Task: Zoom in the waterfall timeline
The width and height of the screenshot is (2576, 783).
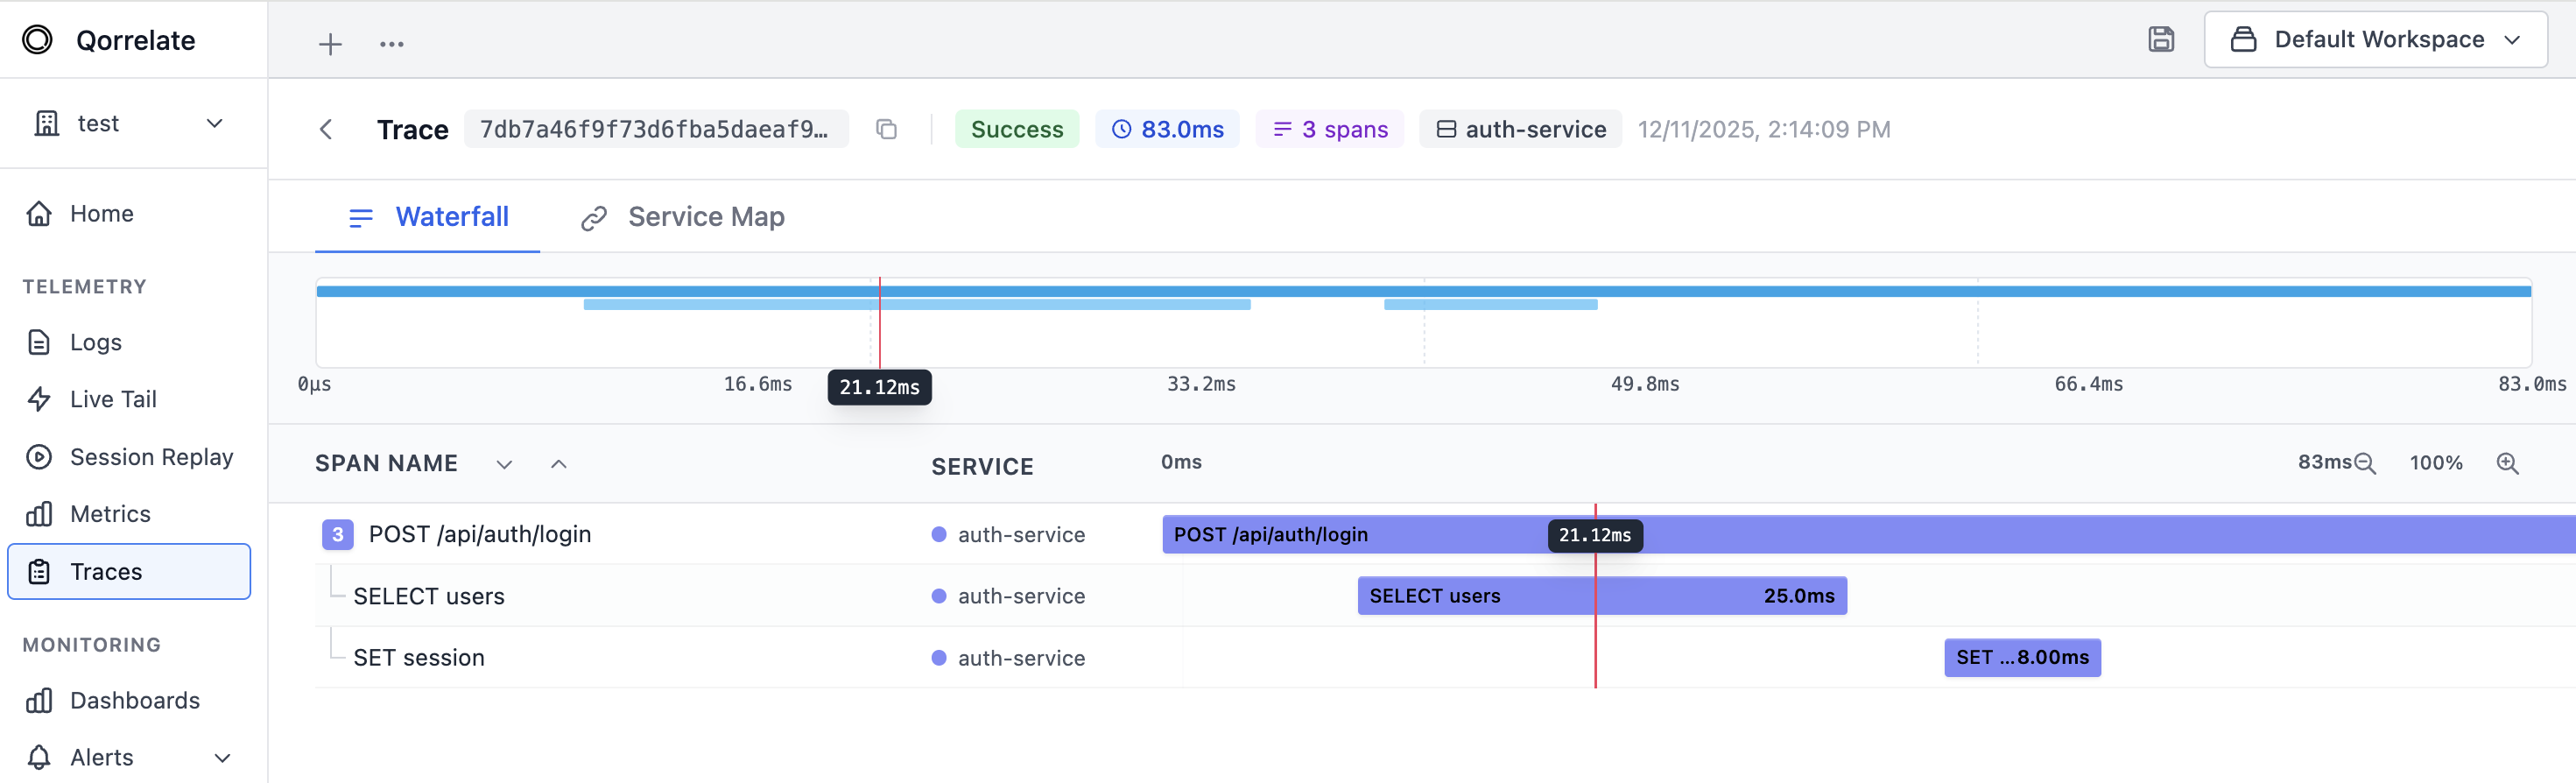Action: pos(2507,463)
